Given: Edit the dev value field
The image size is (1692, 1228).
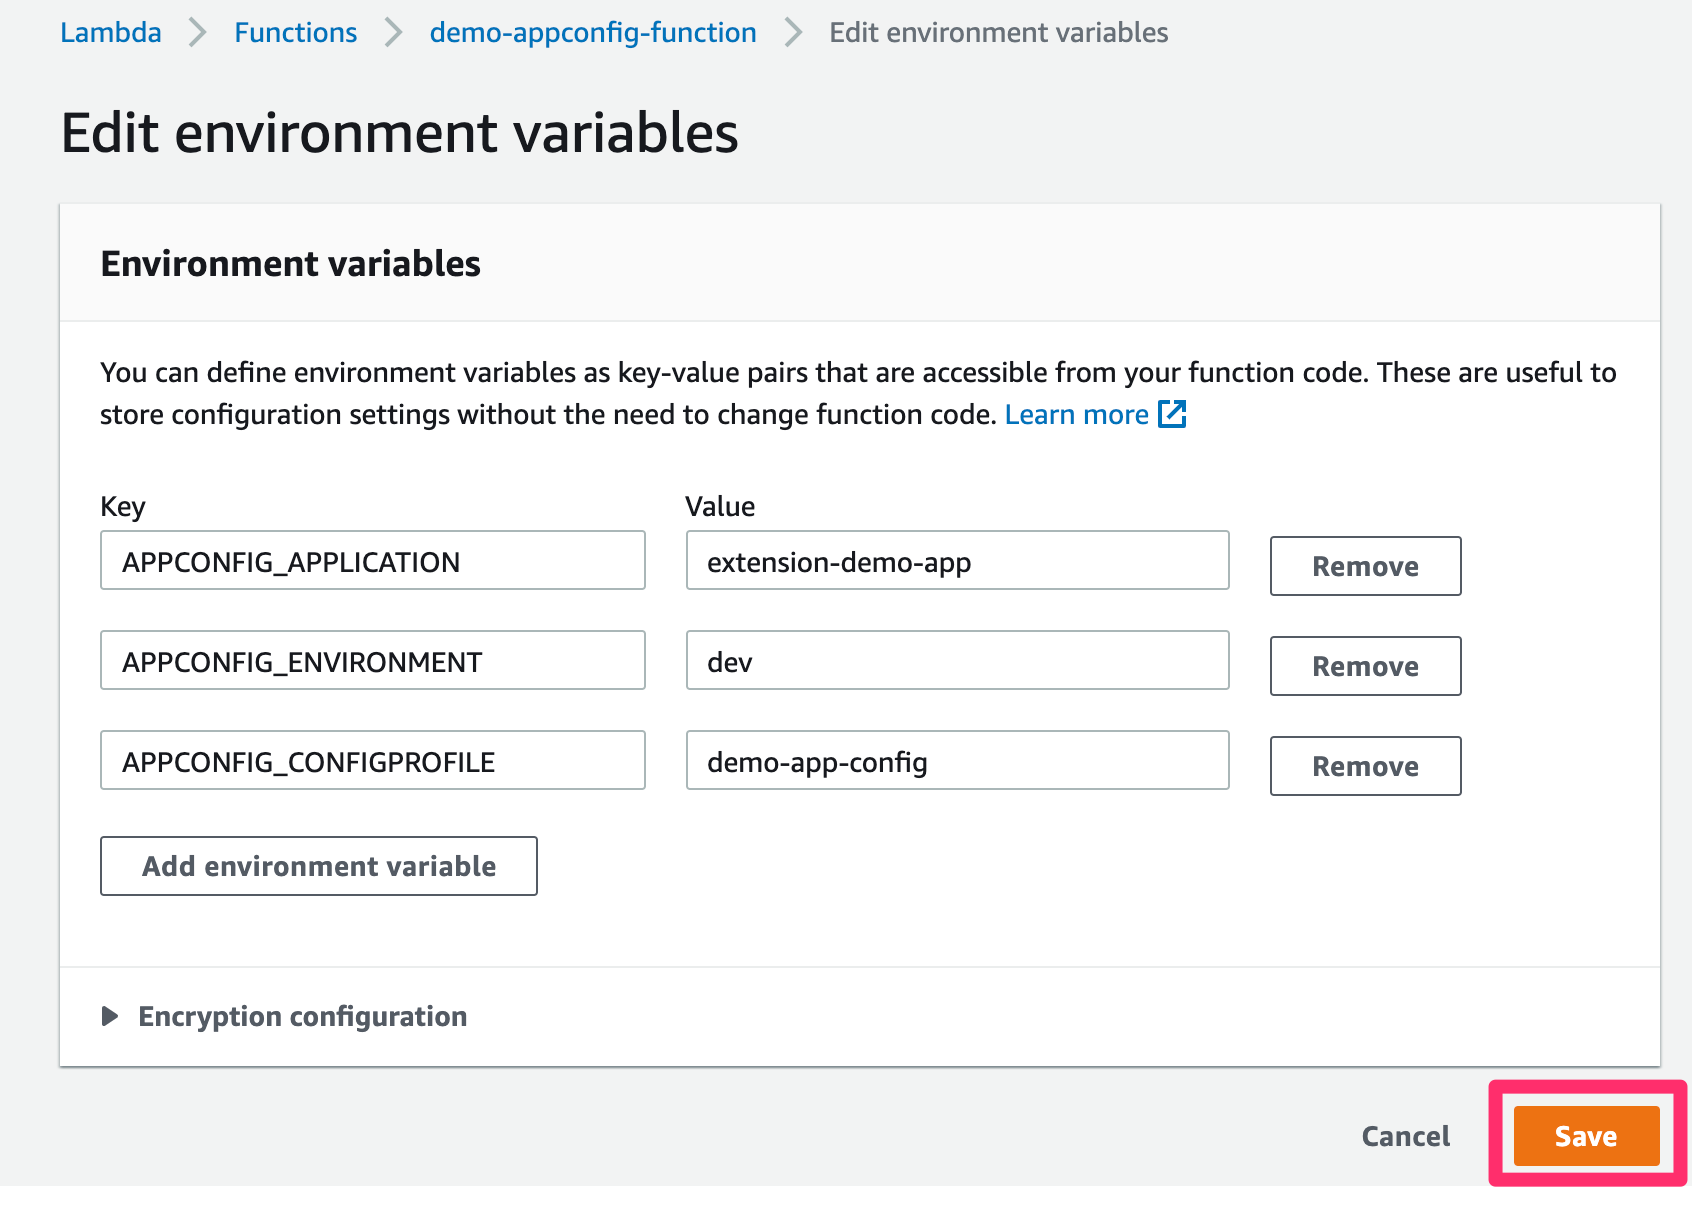Looking at the screenshot, I should click(x=957, y=661).
